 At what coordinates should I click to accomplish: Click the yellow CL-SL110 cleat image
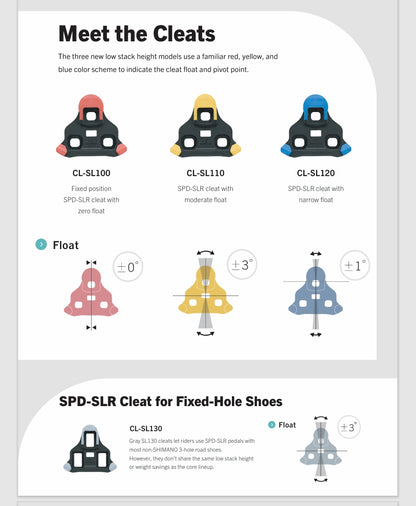pyautogui.click(x=205, y=125)
